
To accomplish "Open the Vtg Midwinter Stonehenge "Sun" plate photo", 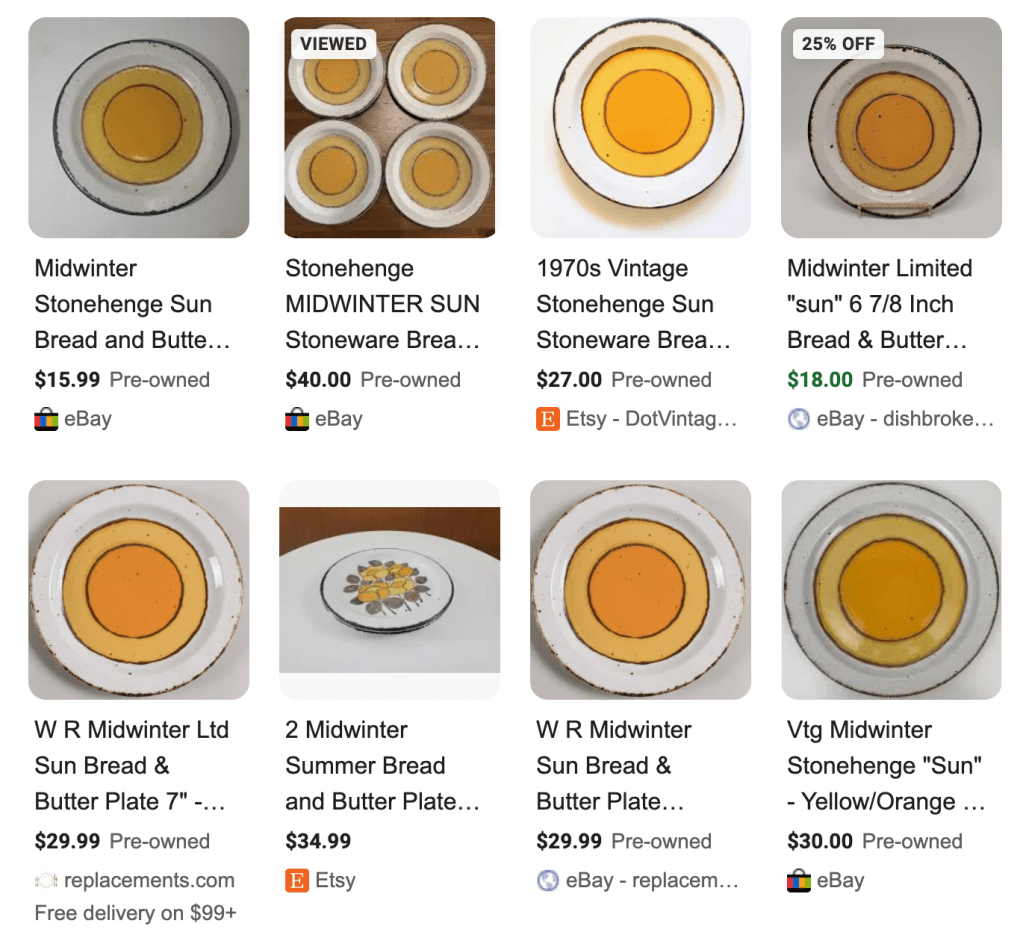I will (x=891, y=589).
